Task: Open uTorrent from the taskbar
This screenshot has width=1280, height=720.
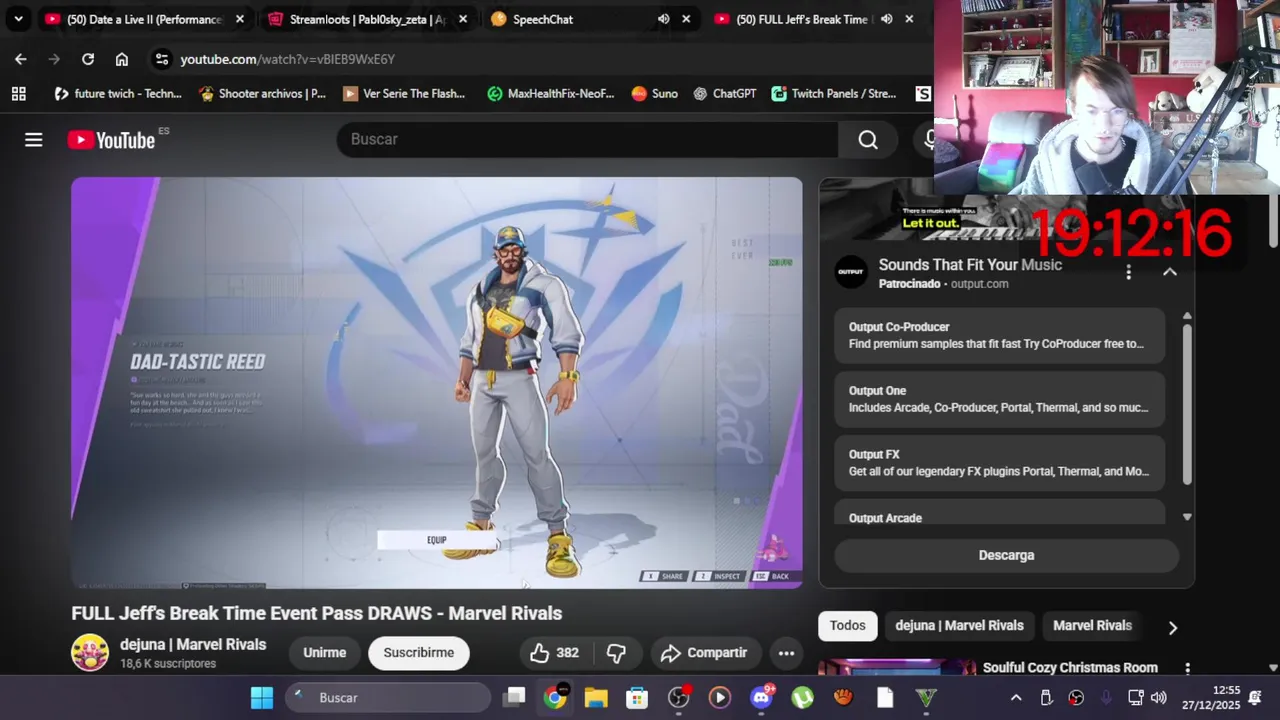Action: click(803, 698)
